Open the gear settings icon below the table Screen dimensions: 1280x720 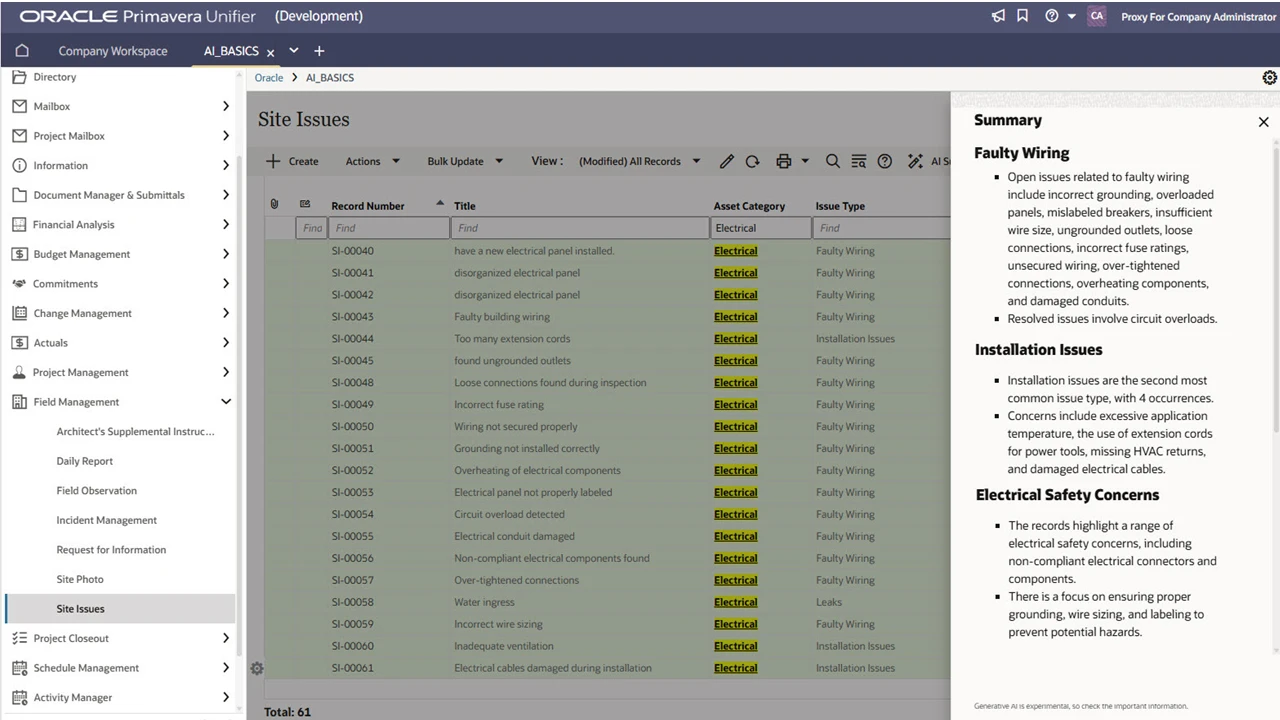[x=257, y=668]
